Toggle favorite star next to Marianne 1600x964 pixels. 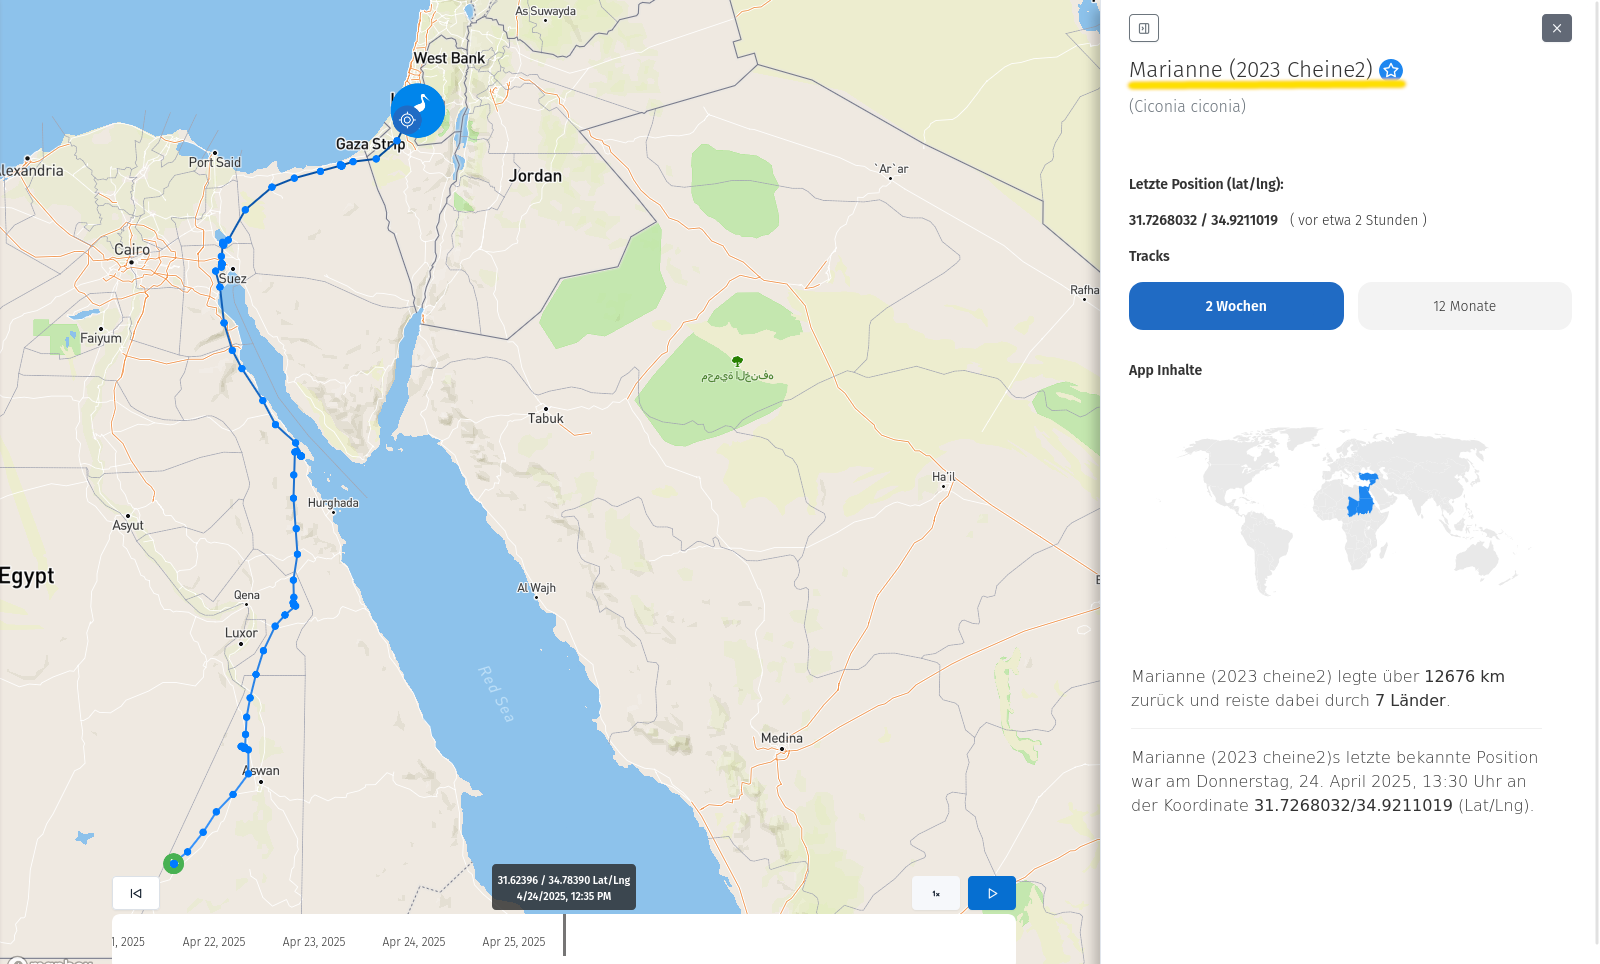pyautogui.click(x=1390, y=70)
